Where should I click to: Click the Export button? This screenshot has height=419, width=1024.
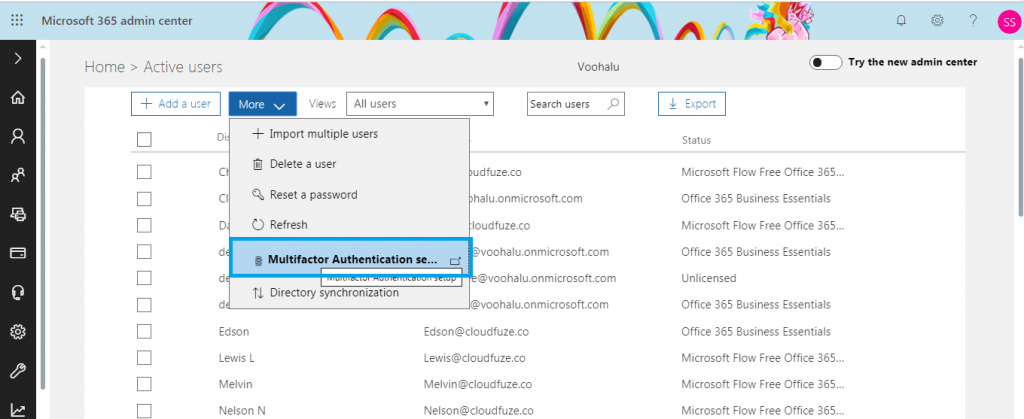coord(692,104)
